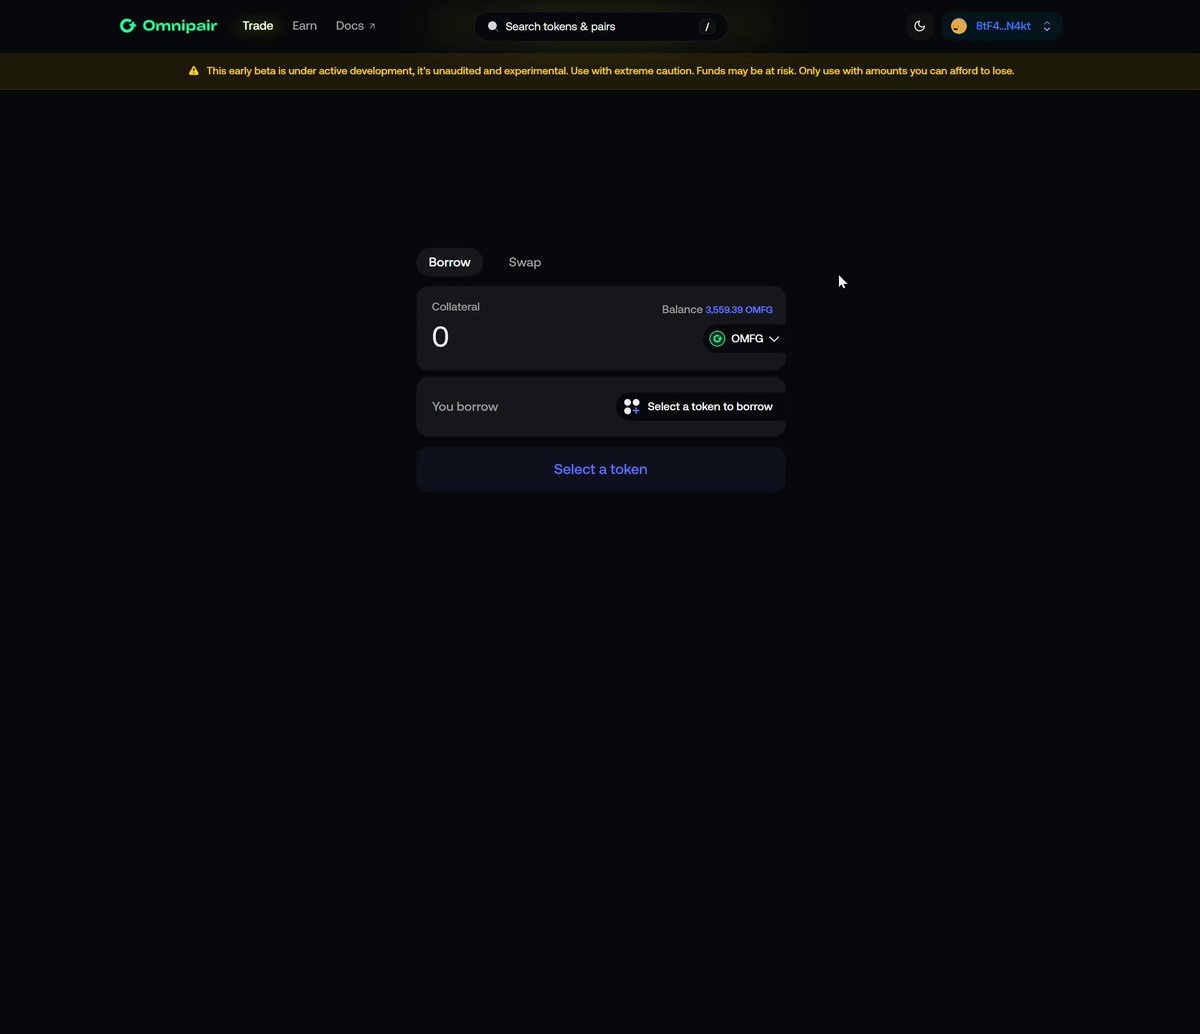The height and width of the screenshot is (1034, 1200).
Task: Click the Select a token button
Action: pos(601,469)
